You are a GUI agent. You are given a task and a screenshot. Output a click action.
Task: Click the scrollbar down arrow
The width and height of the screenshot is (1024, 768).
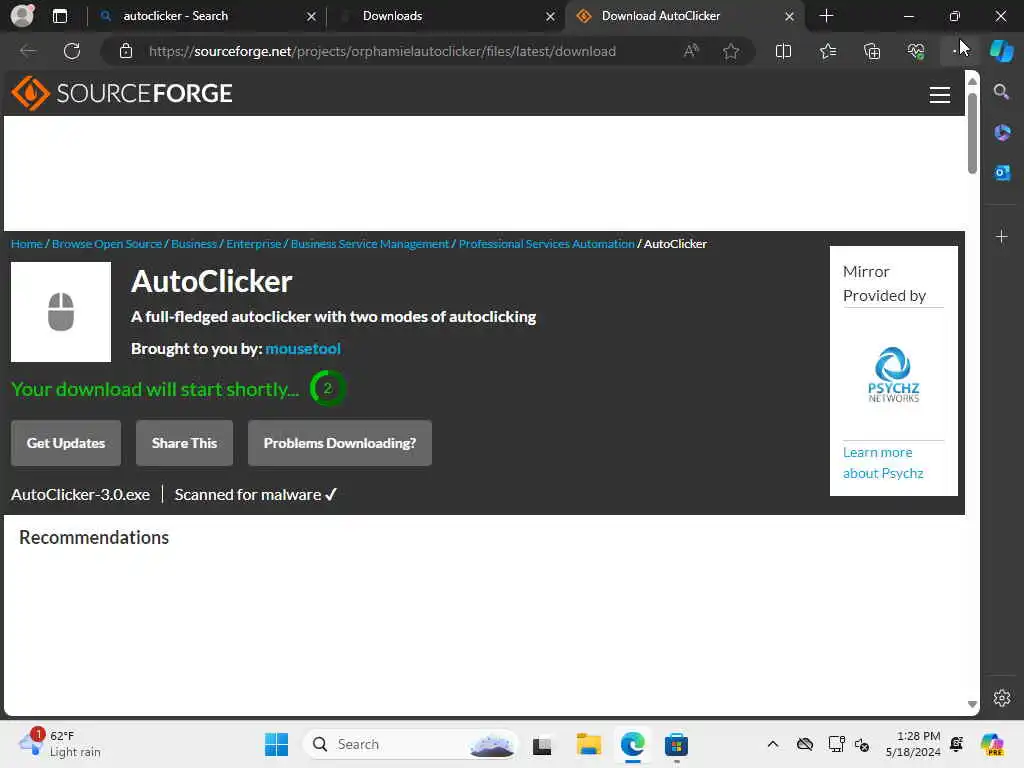[x=972, y=704]
